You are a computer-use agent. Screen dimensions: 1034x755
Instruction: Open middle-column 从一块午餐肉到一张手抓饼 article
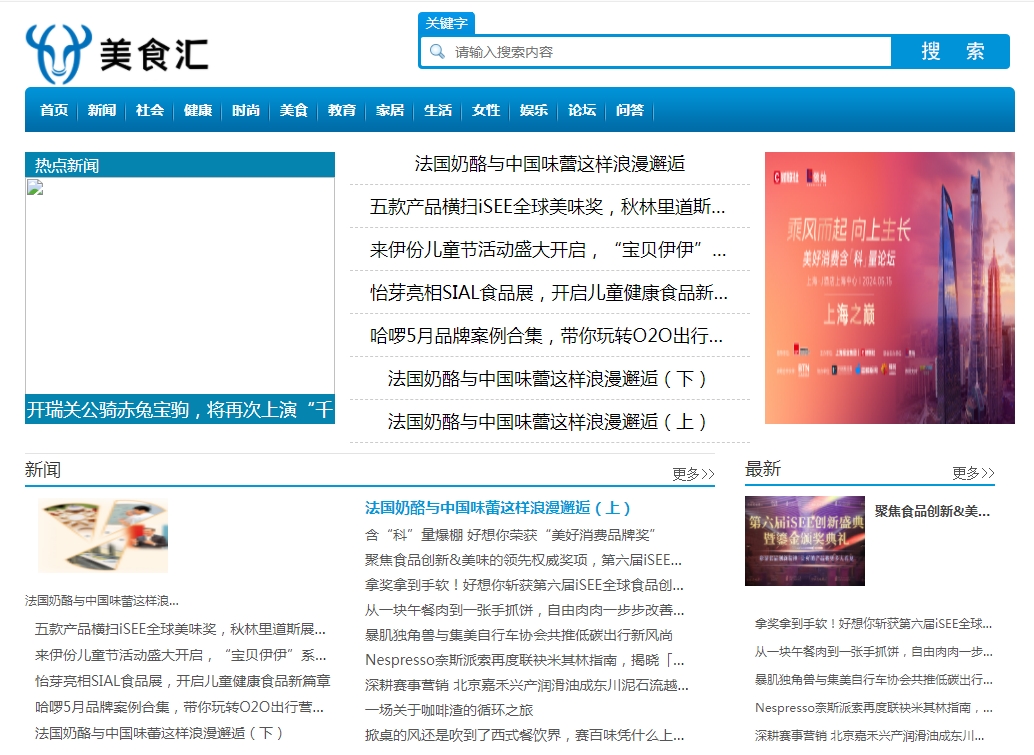(x=524, y=610)
